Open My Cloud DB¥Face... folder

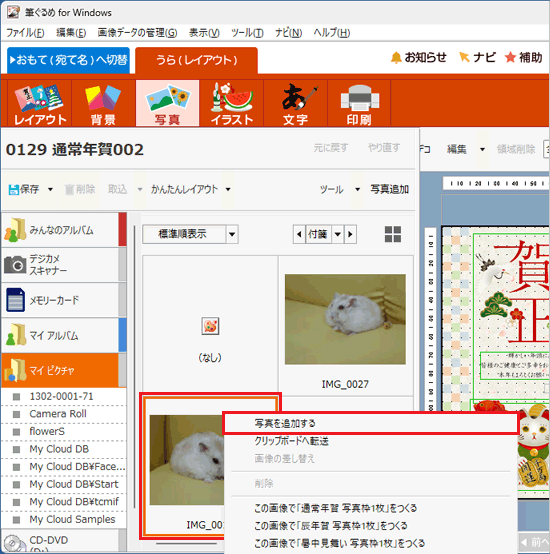click(64, 467)
